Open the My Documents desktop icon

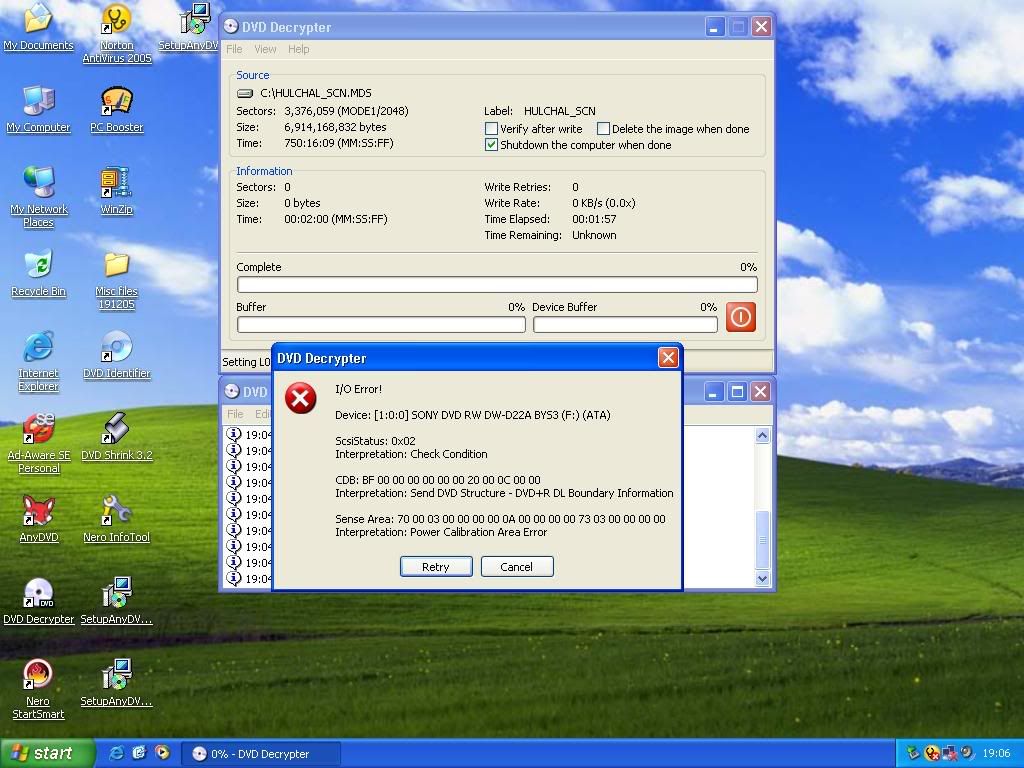pos(39,27)
